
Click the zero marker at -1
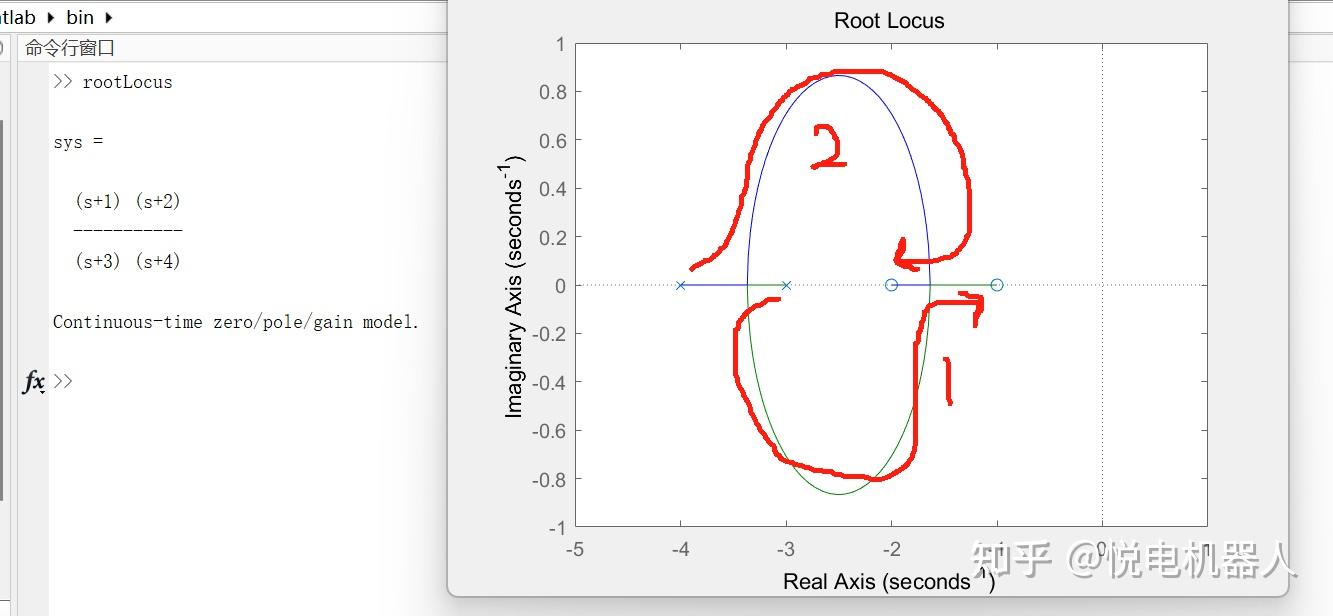(997, 285)
